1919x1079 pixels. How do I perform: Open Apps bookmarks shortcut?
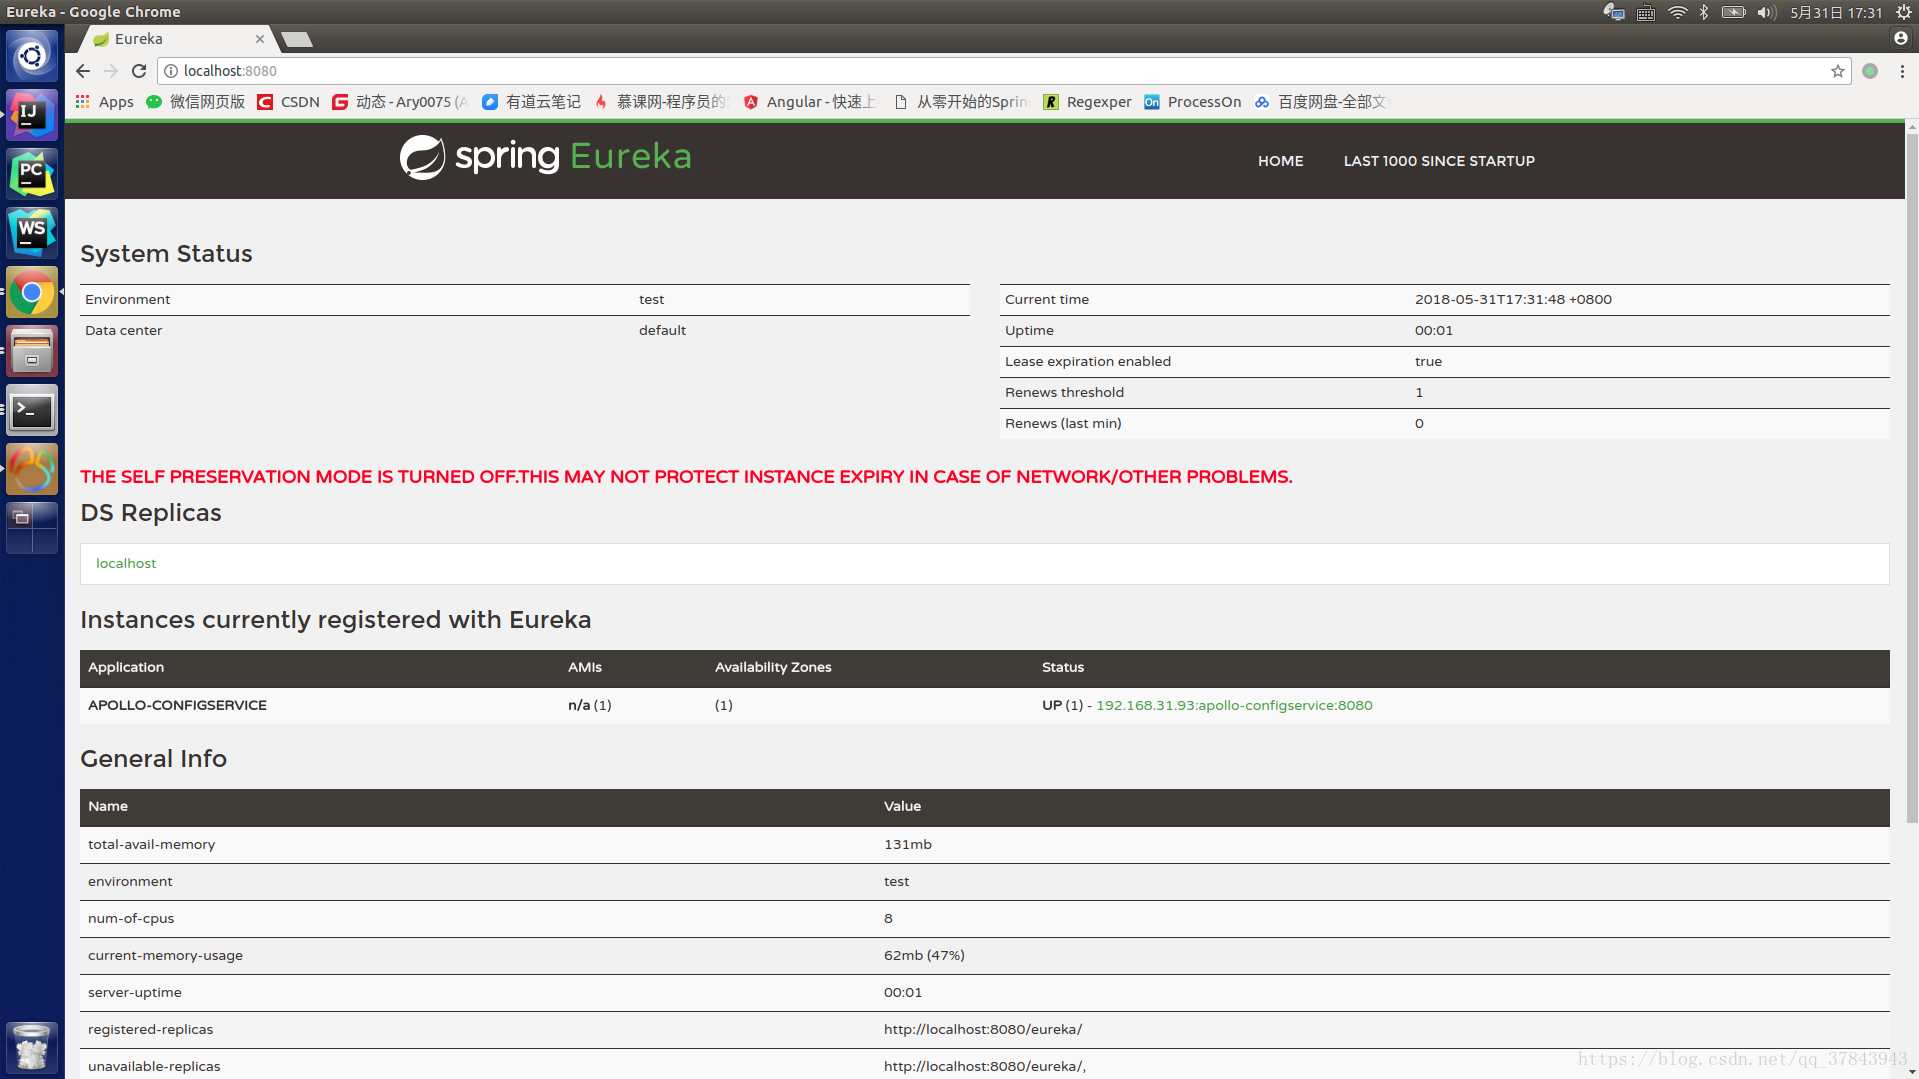(105, 102)
